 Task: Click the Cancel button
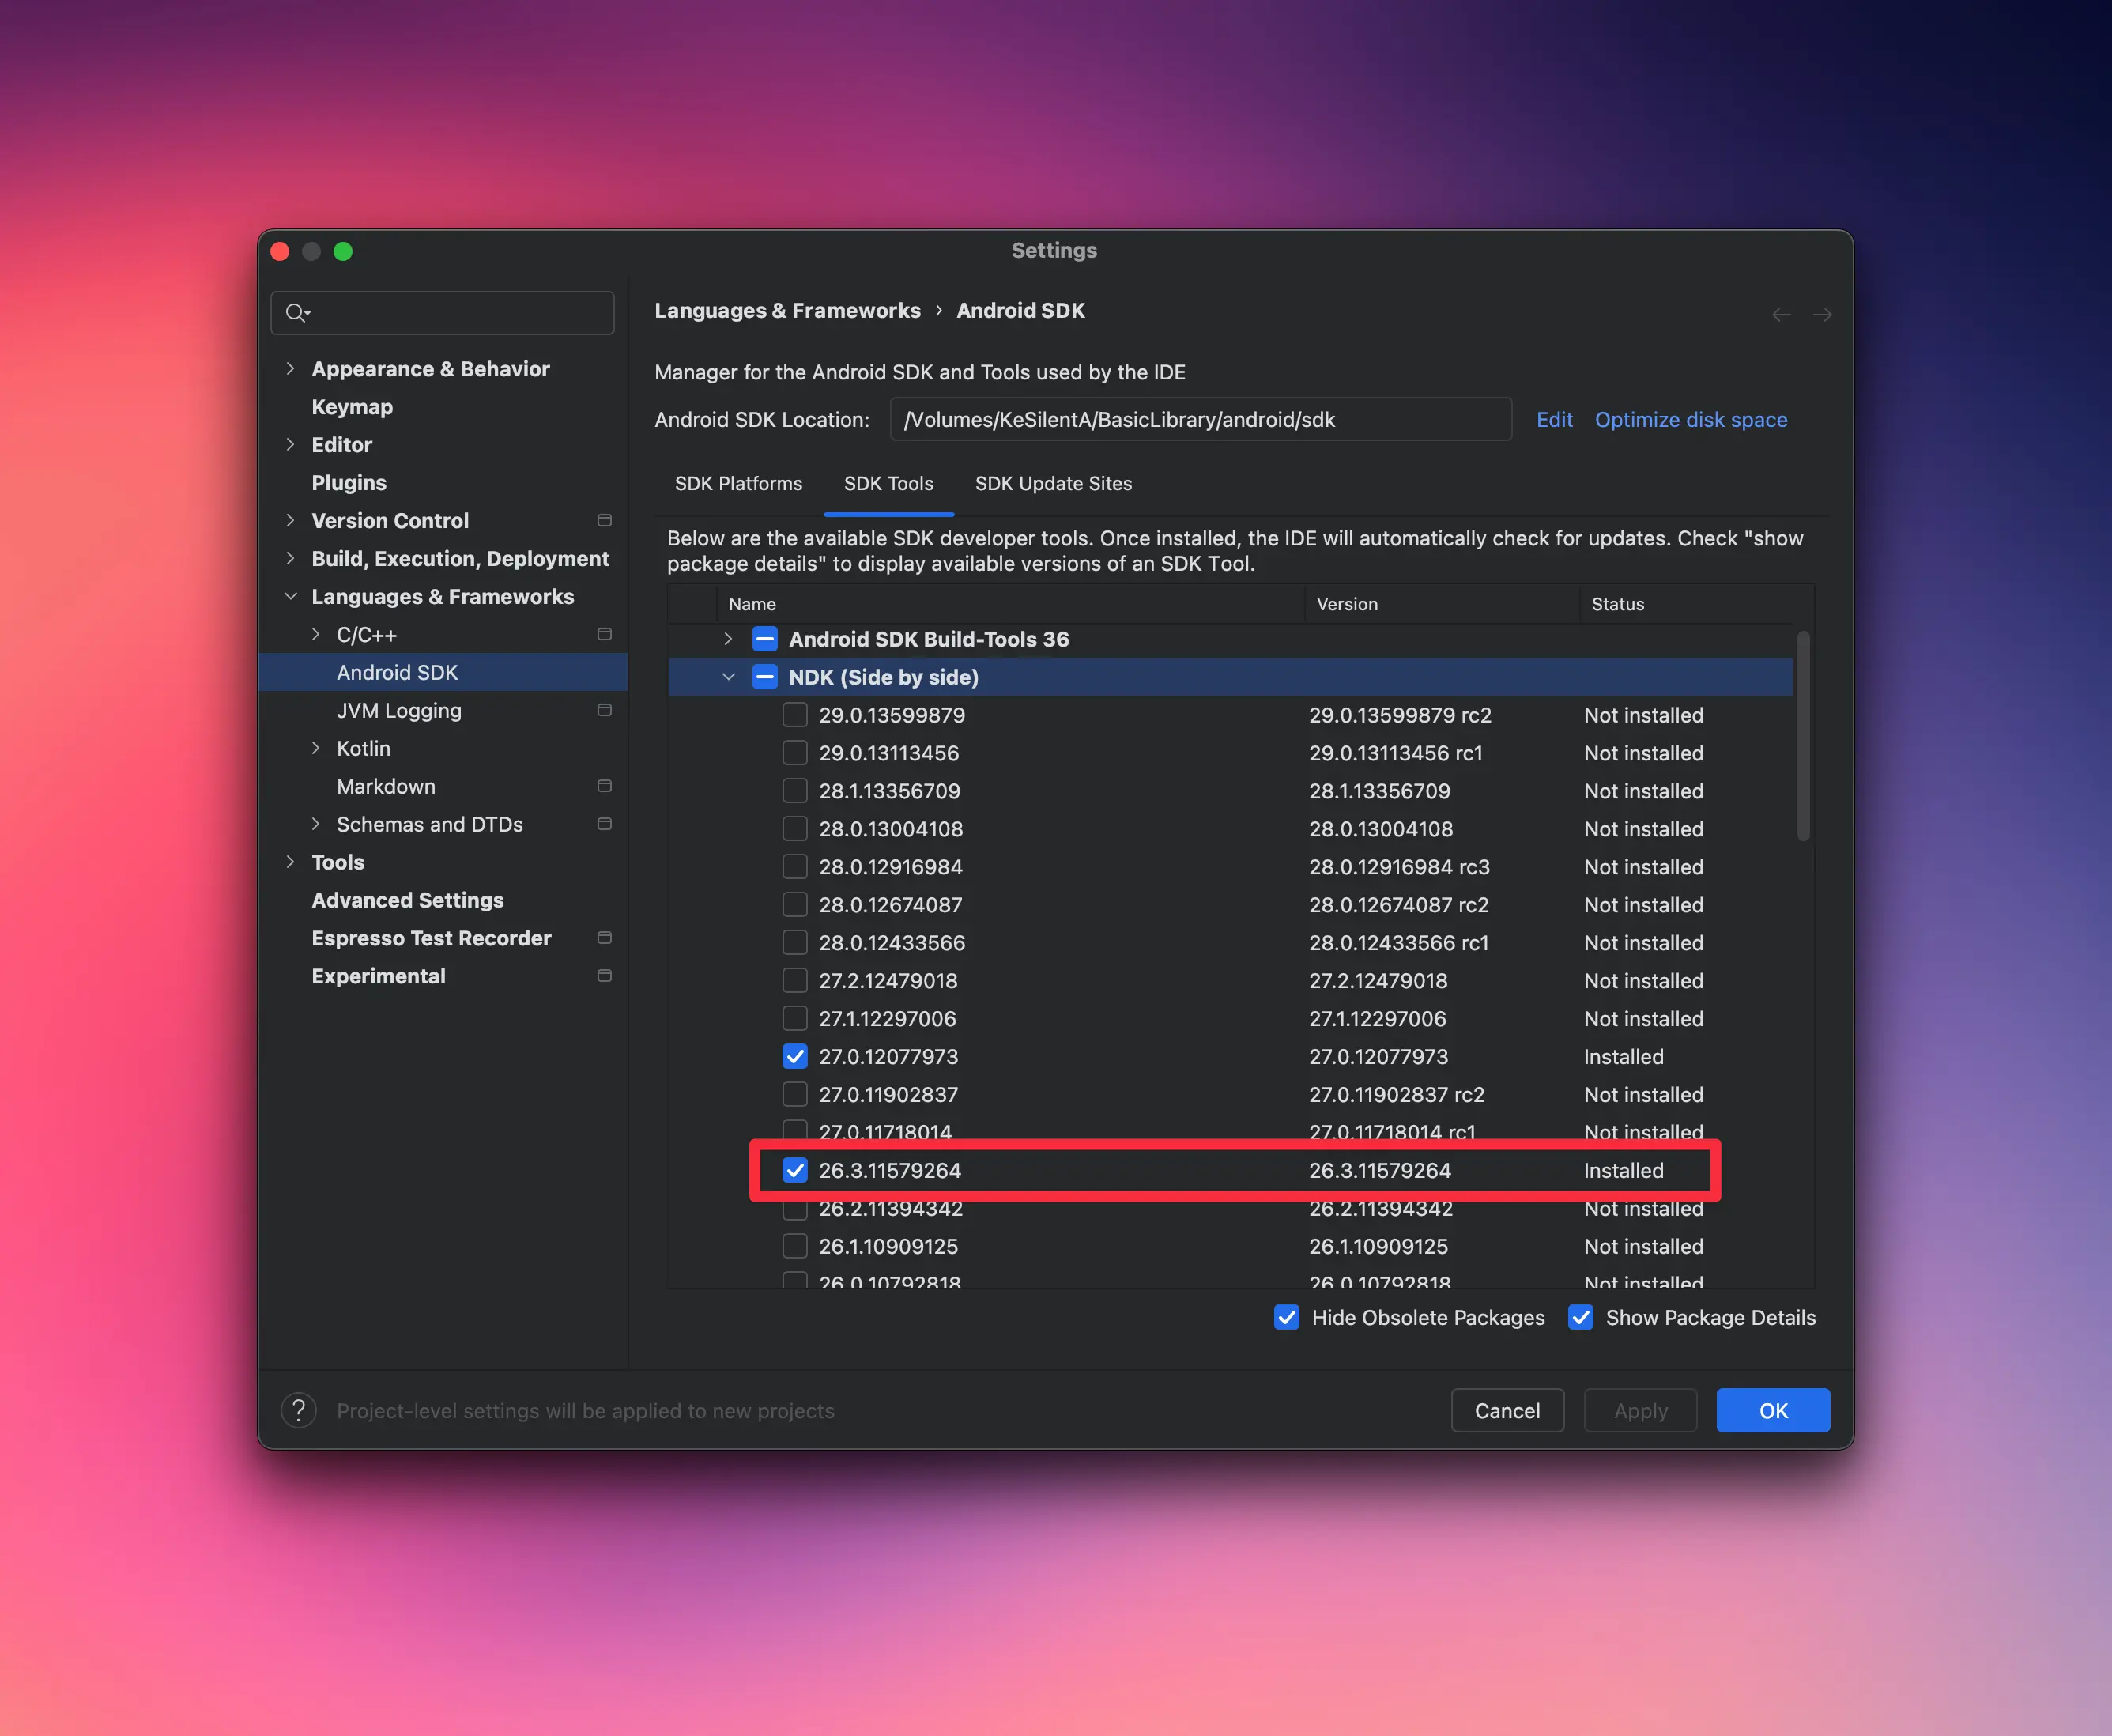click(x=1507, y=1410)
